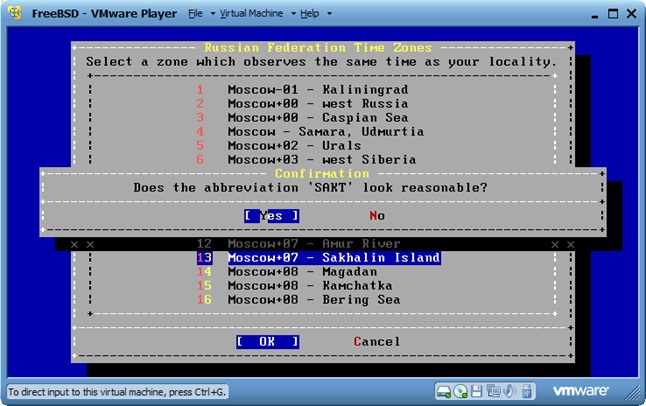Viewport: 646px width, 406px height.
Task: Click the network adapter status icon
Action: pyautogui.click(x=493, y=390)
